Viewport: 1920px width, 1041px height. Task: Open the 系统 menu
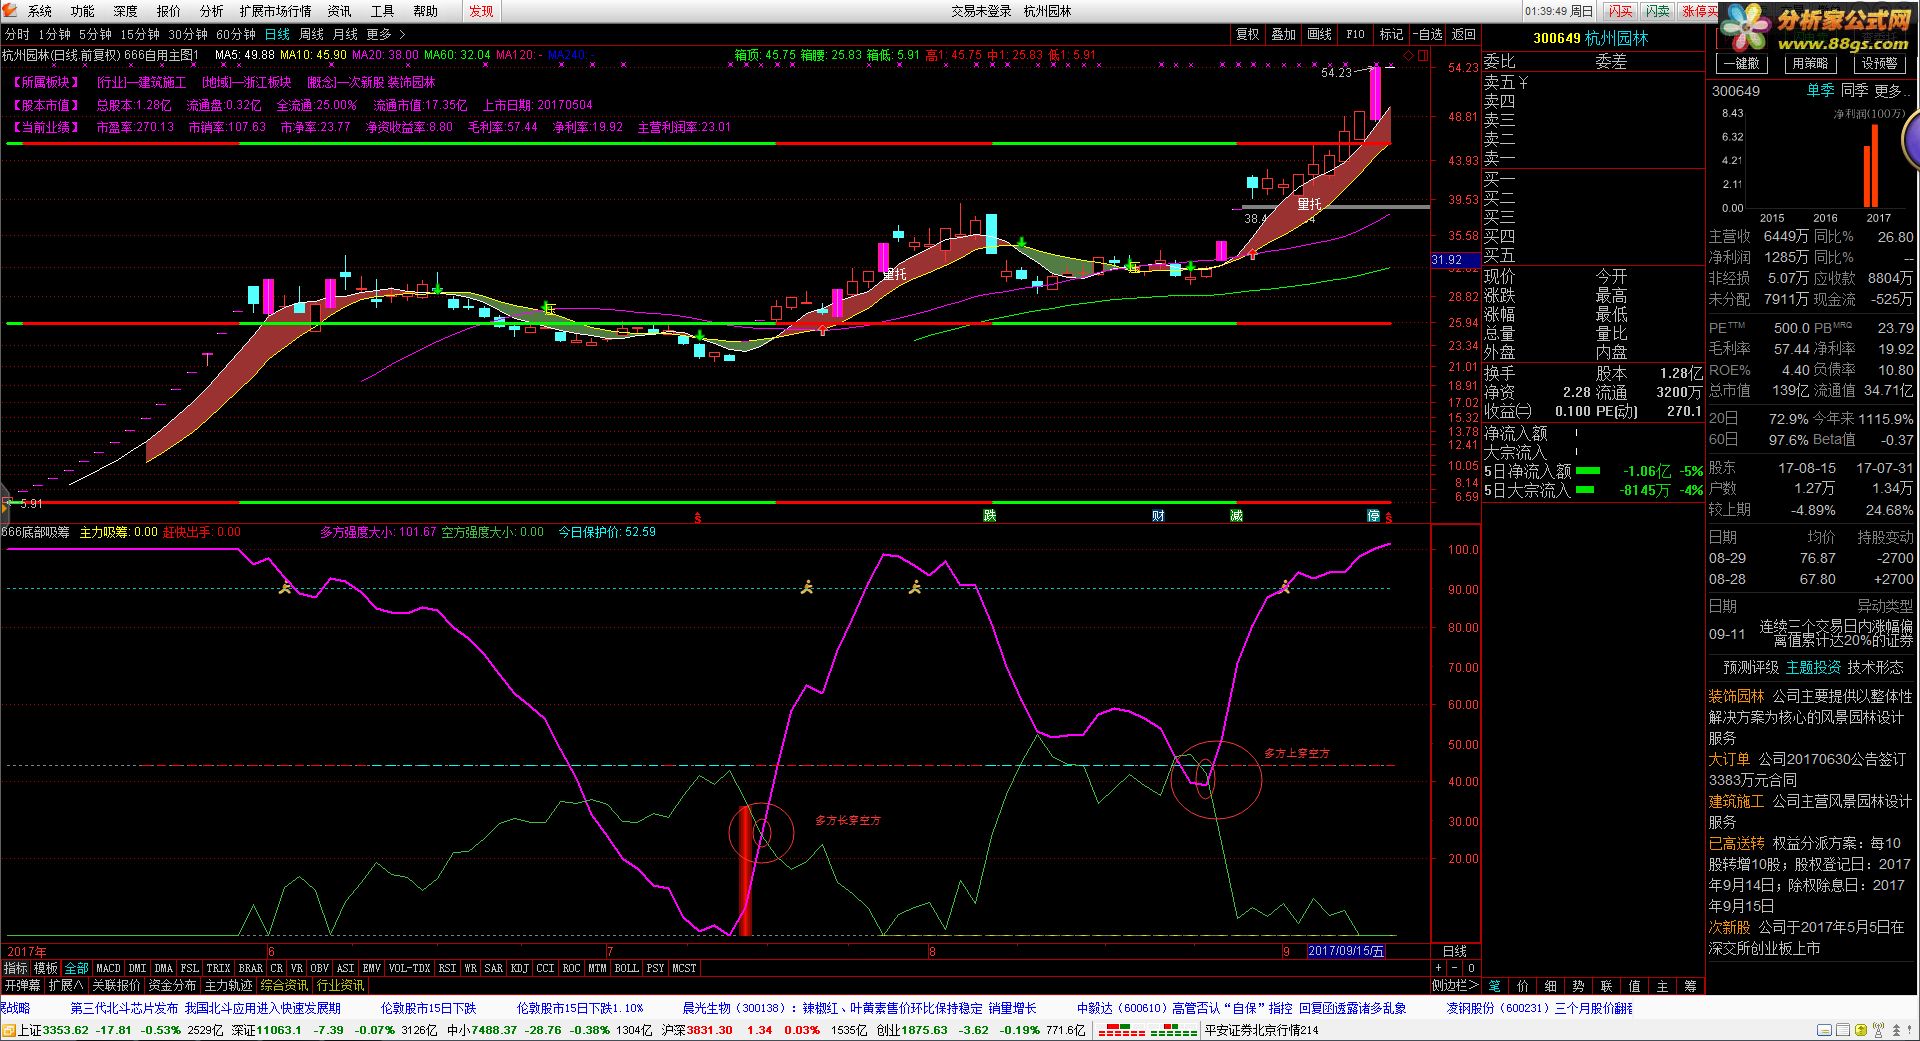[x=39, y=11]
